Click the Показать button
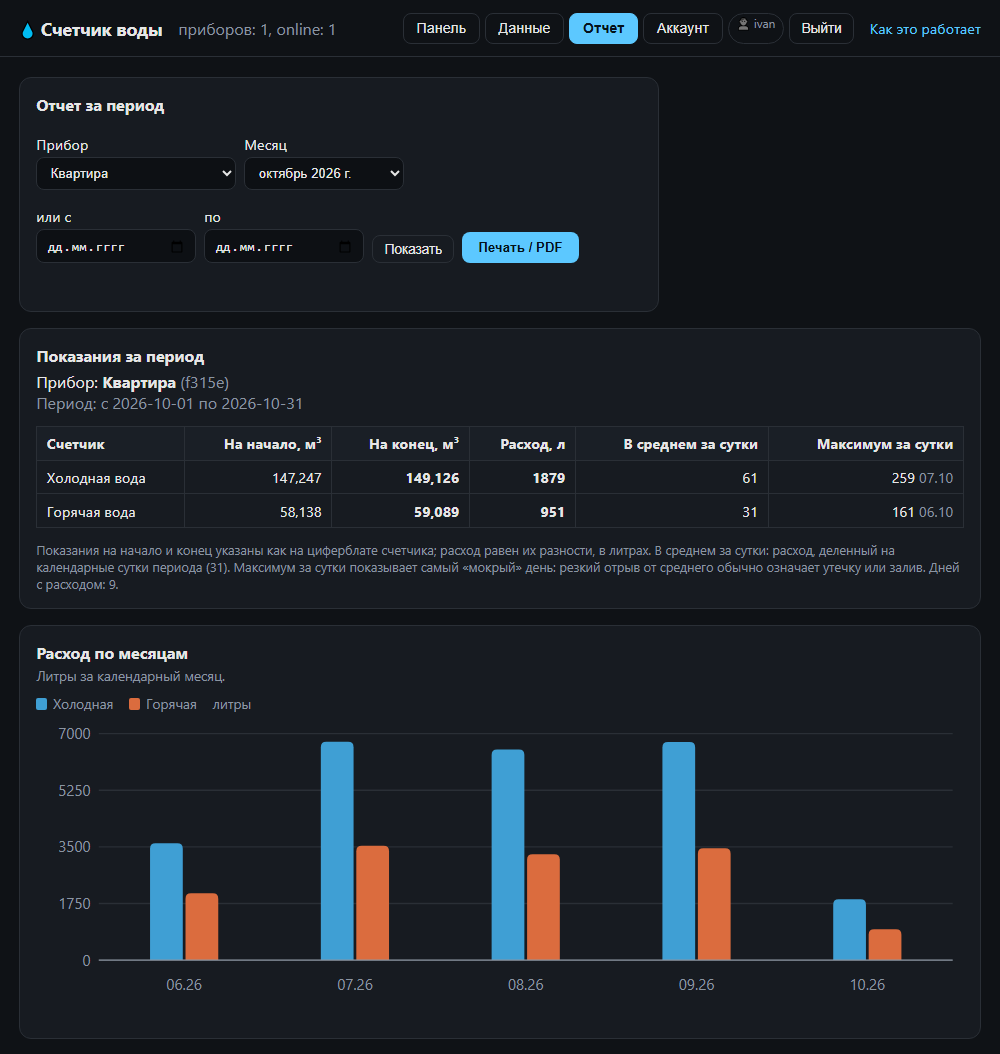Screen dimensions: 1000x1054 pyautogui.click(x=413, y=249)
